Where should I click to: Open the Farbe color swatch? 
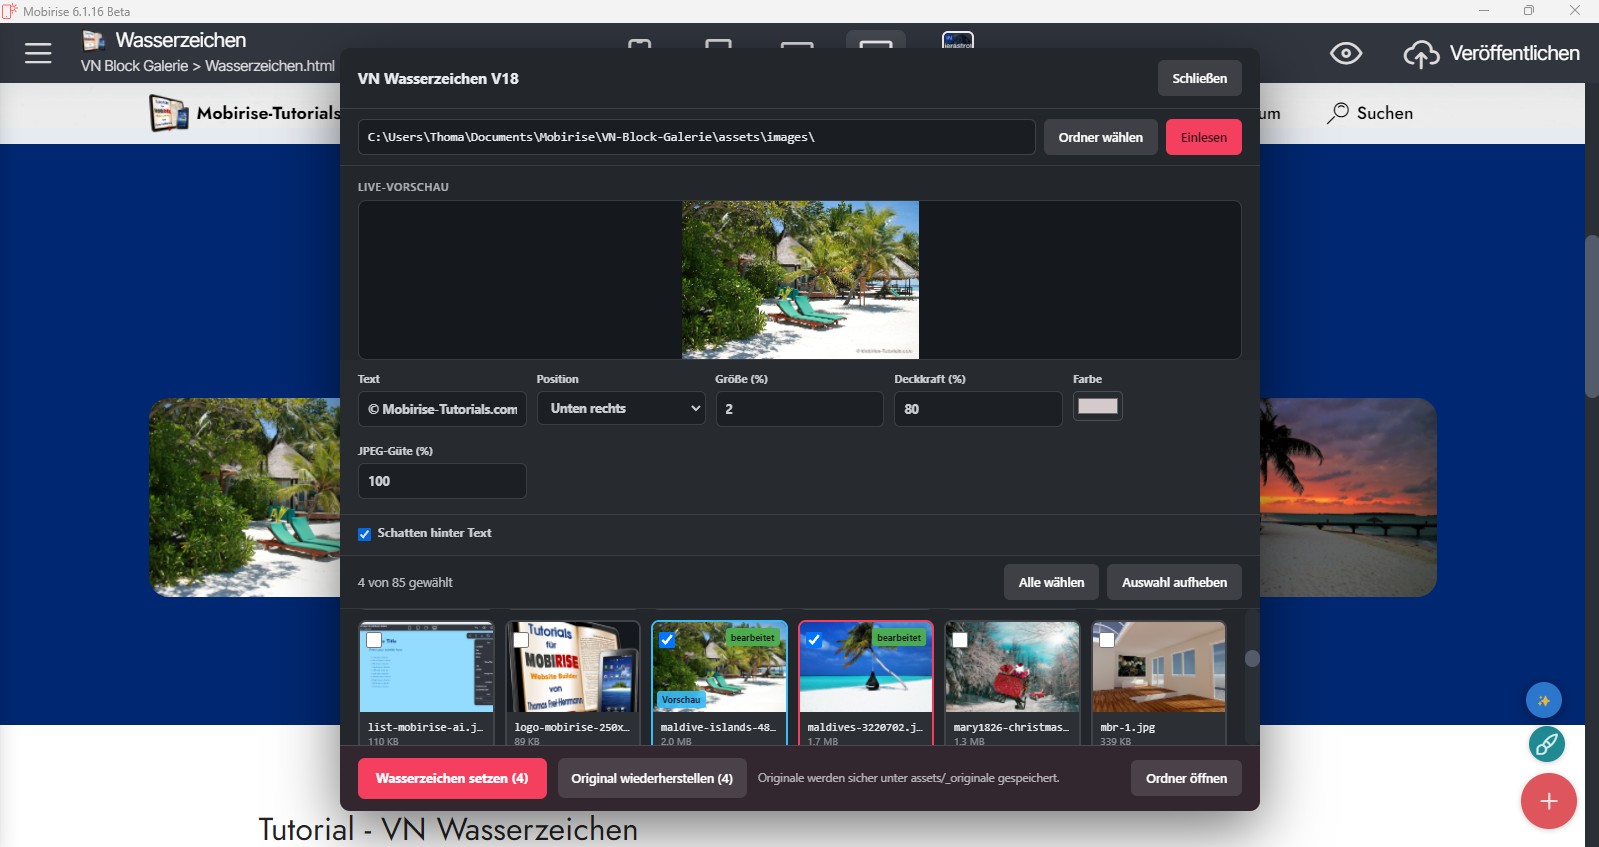(x=1098, y=406)
